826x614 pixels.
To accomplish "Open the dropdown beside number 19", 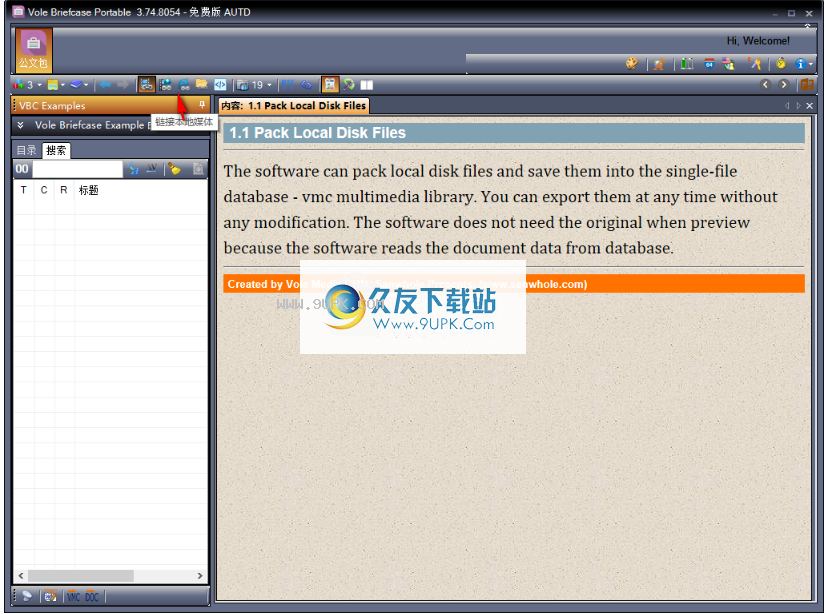I will (x=269, y=85).
